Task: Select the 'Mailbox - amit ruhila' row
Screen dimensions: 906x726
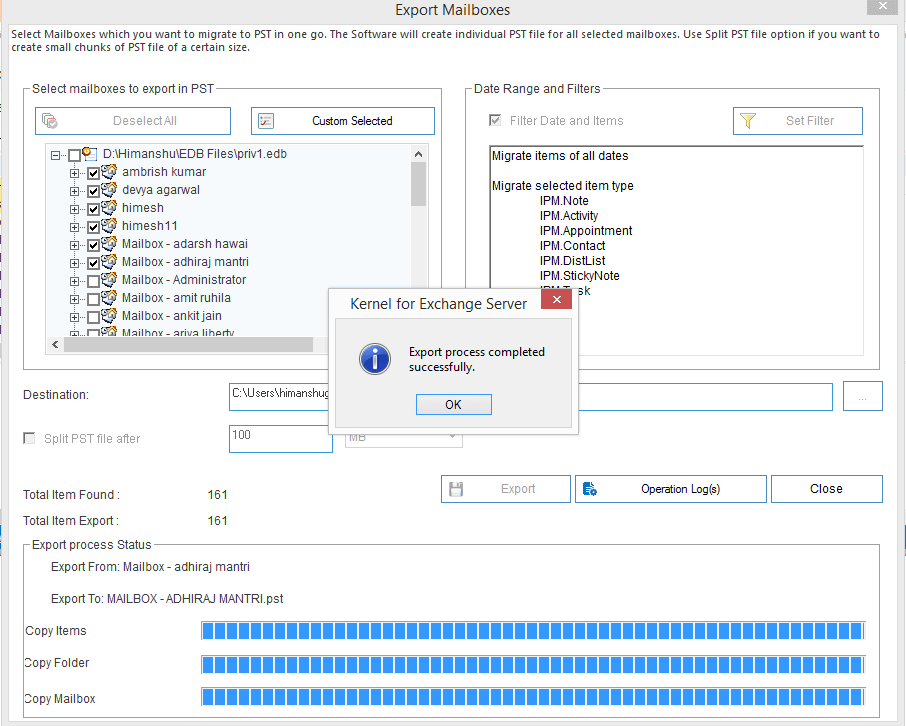Action: click(x=176, y=298)
